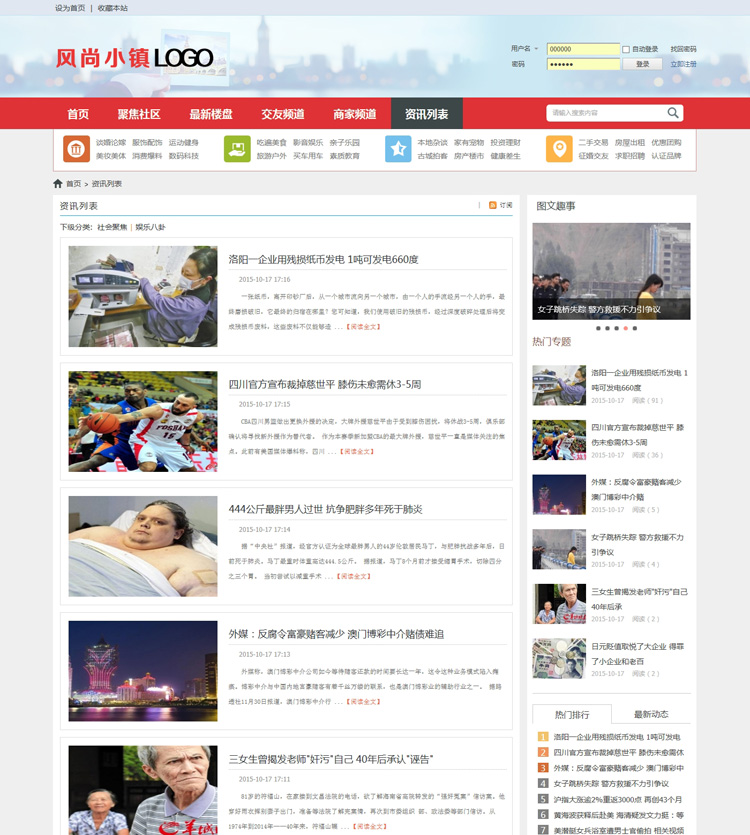This screenshot has height=835, width=750.
Task: Click the yen banknotes thumbnail in 热门专题
Action: point(559,659)
